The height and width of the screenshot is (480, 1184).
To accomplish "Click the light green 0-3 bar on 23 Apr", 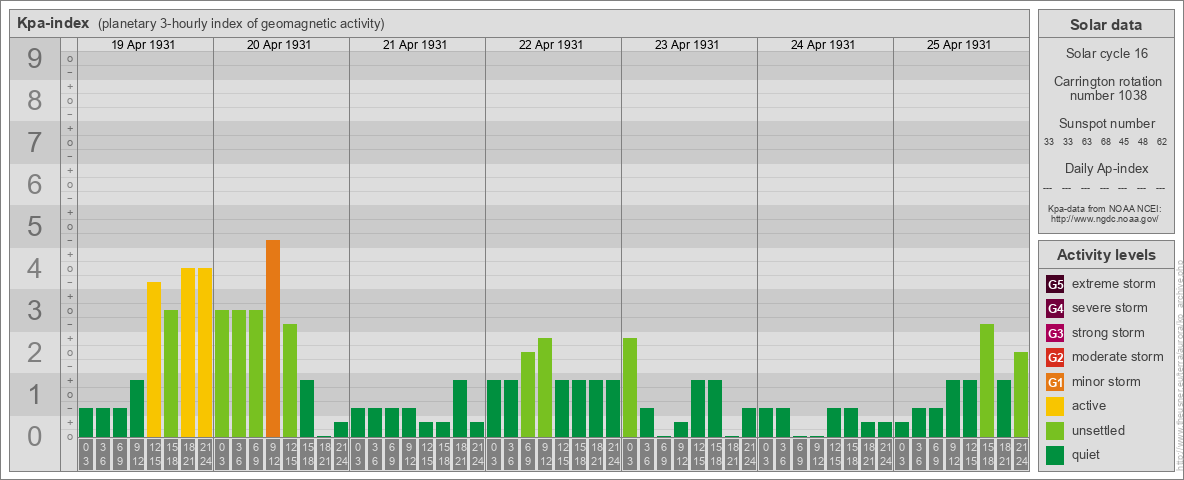I will click(630, 388).
